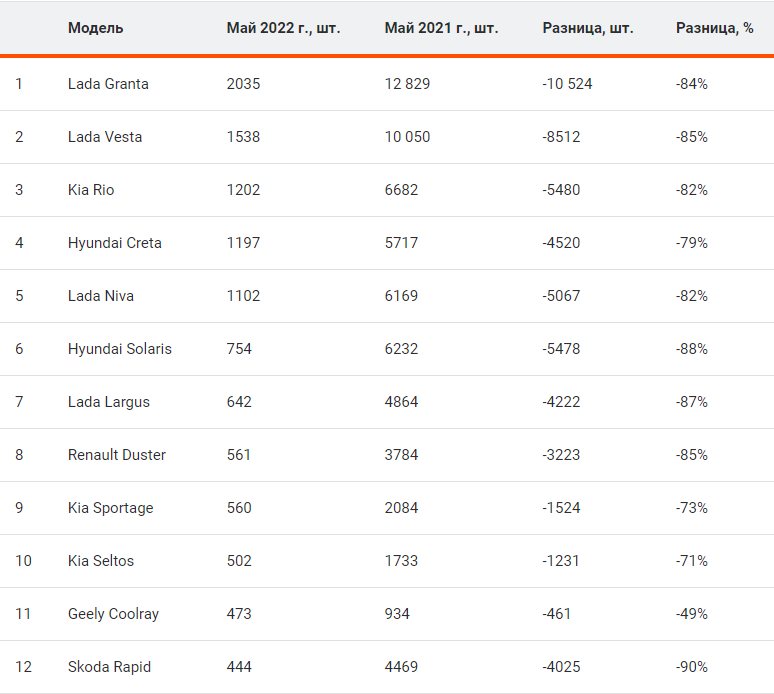Click the Разница, % column header
This screenshot has height=694, width=774.
point(714,28)
